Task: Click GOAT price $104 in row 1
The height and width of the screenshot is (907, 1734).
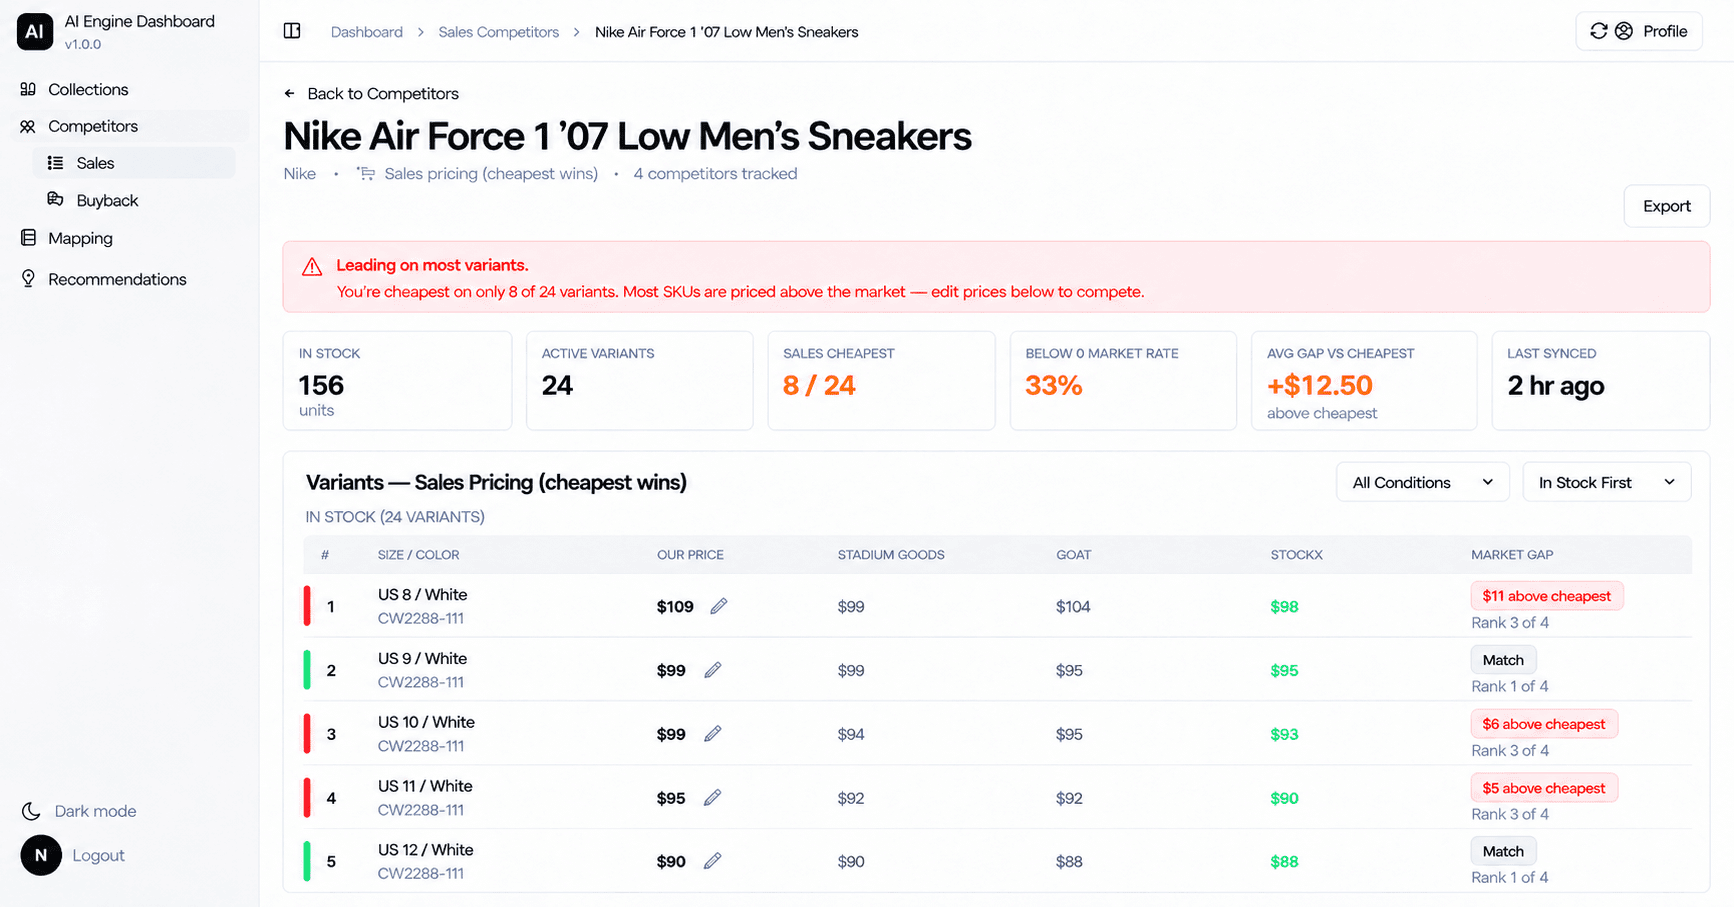Action: point(1073,607)
